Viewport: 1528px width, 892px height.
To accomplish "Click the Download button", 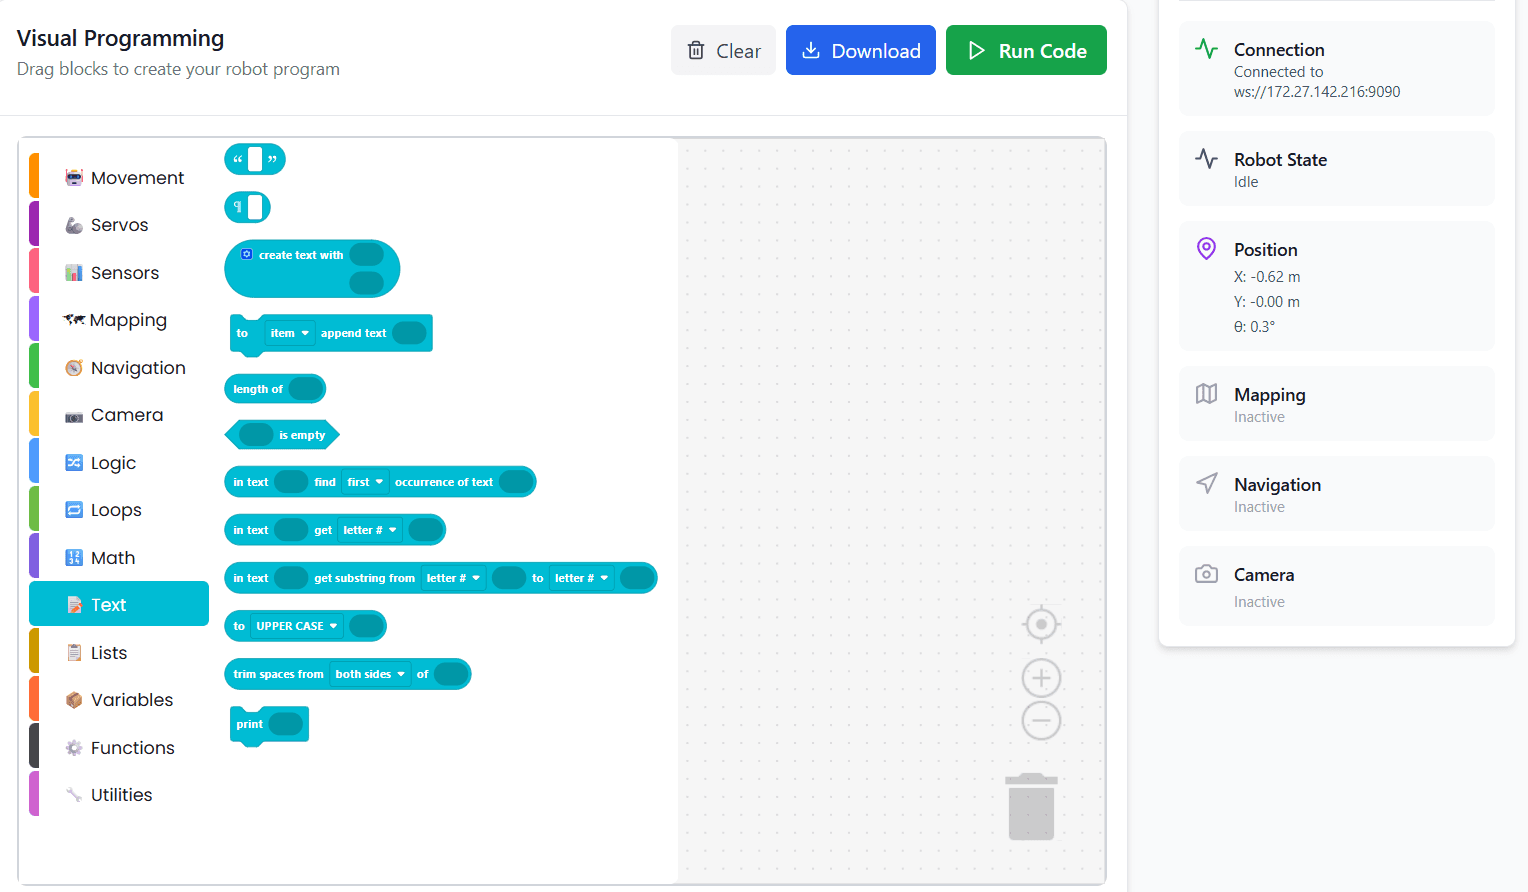I will 860,51.
